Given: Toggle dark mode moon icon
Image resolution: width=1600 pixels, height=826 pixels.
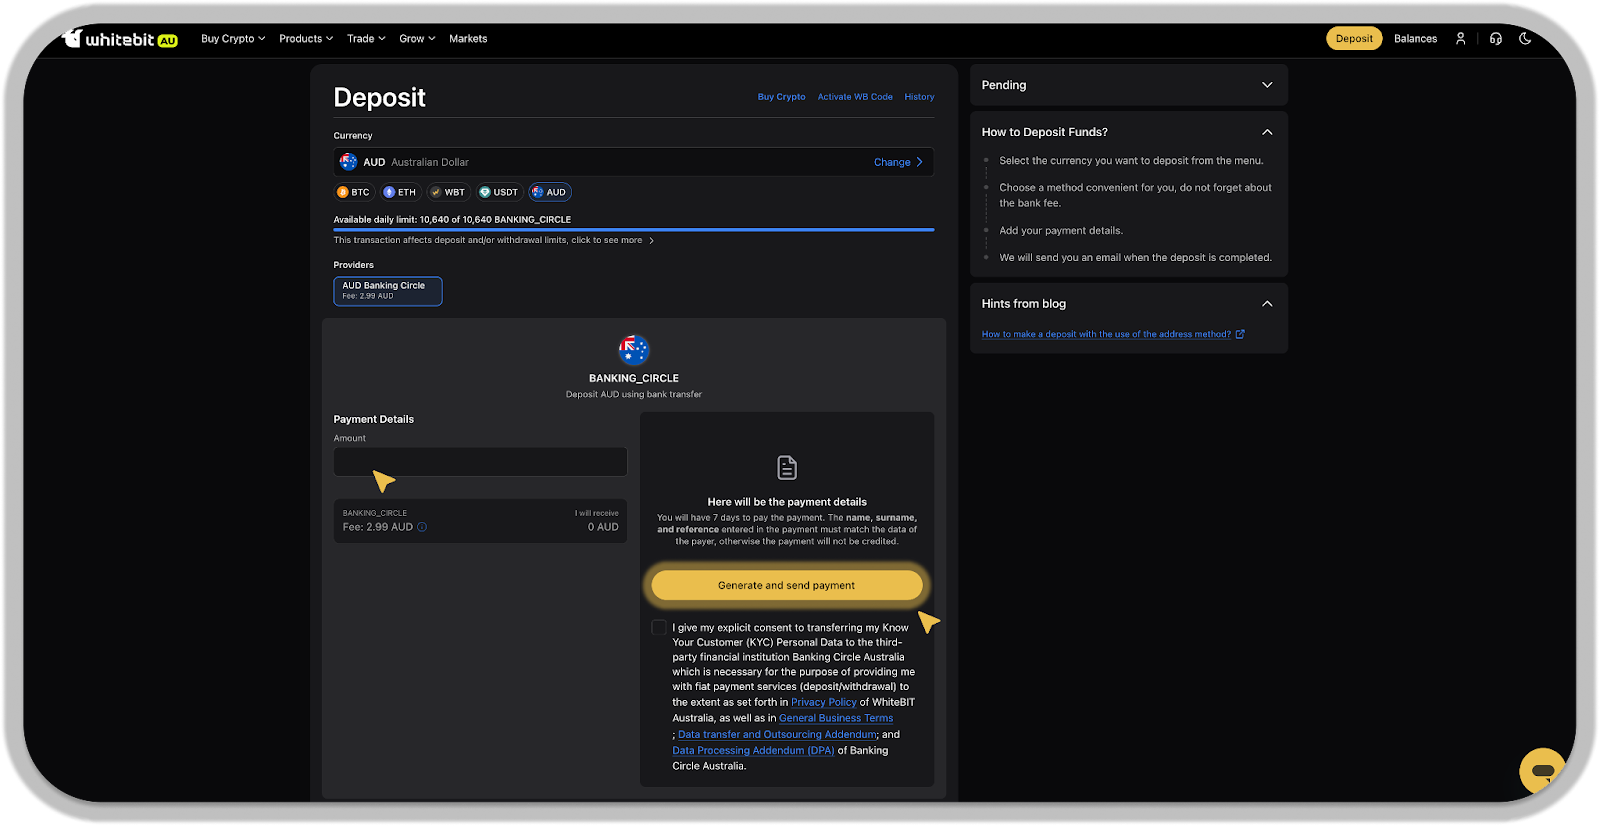Looking at the screenshot, I should click(1525, 38).
